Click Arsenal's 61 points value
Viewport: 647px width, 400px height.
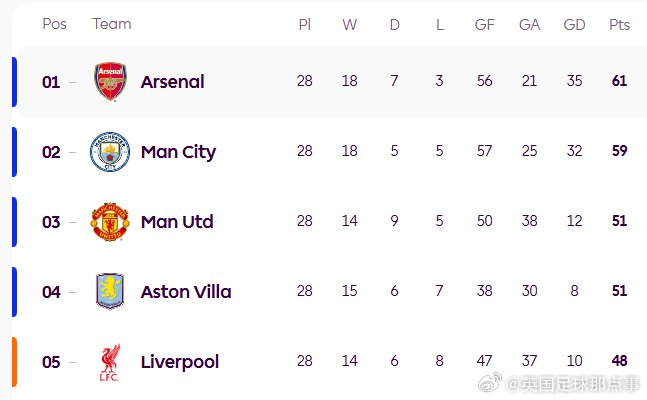[620, 82]
